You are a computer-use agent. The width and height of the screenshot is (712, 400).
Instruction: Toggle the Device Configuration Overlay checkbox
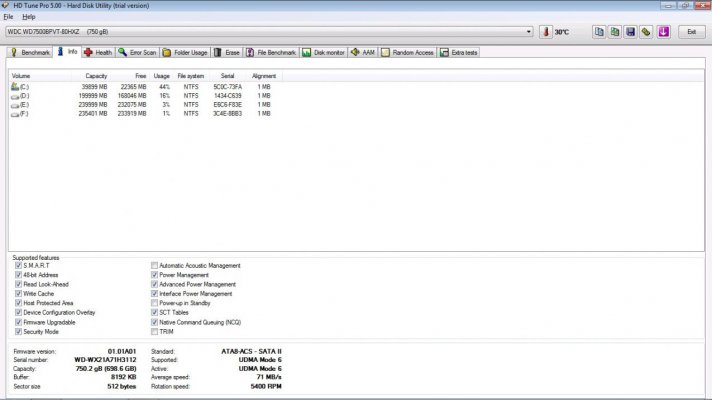click(18, 312)
